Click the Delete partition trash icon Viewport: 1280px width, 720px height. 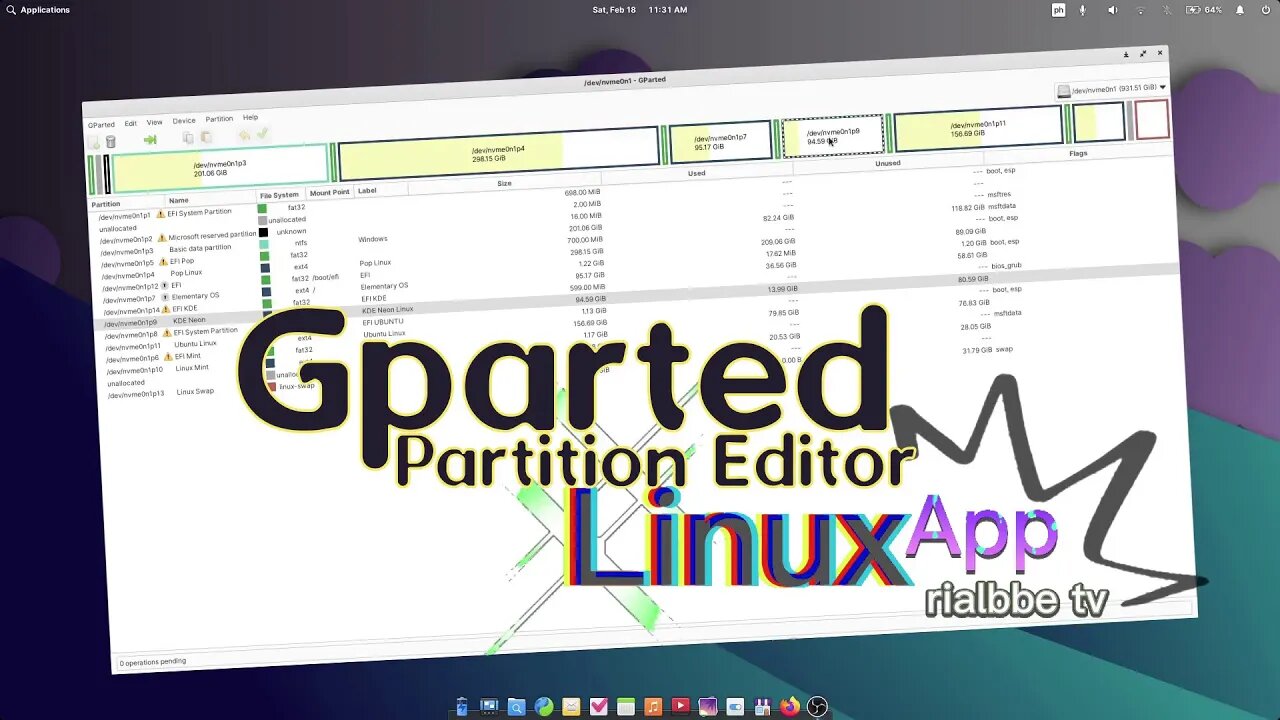coord(111,142)
